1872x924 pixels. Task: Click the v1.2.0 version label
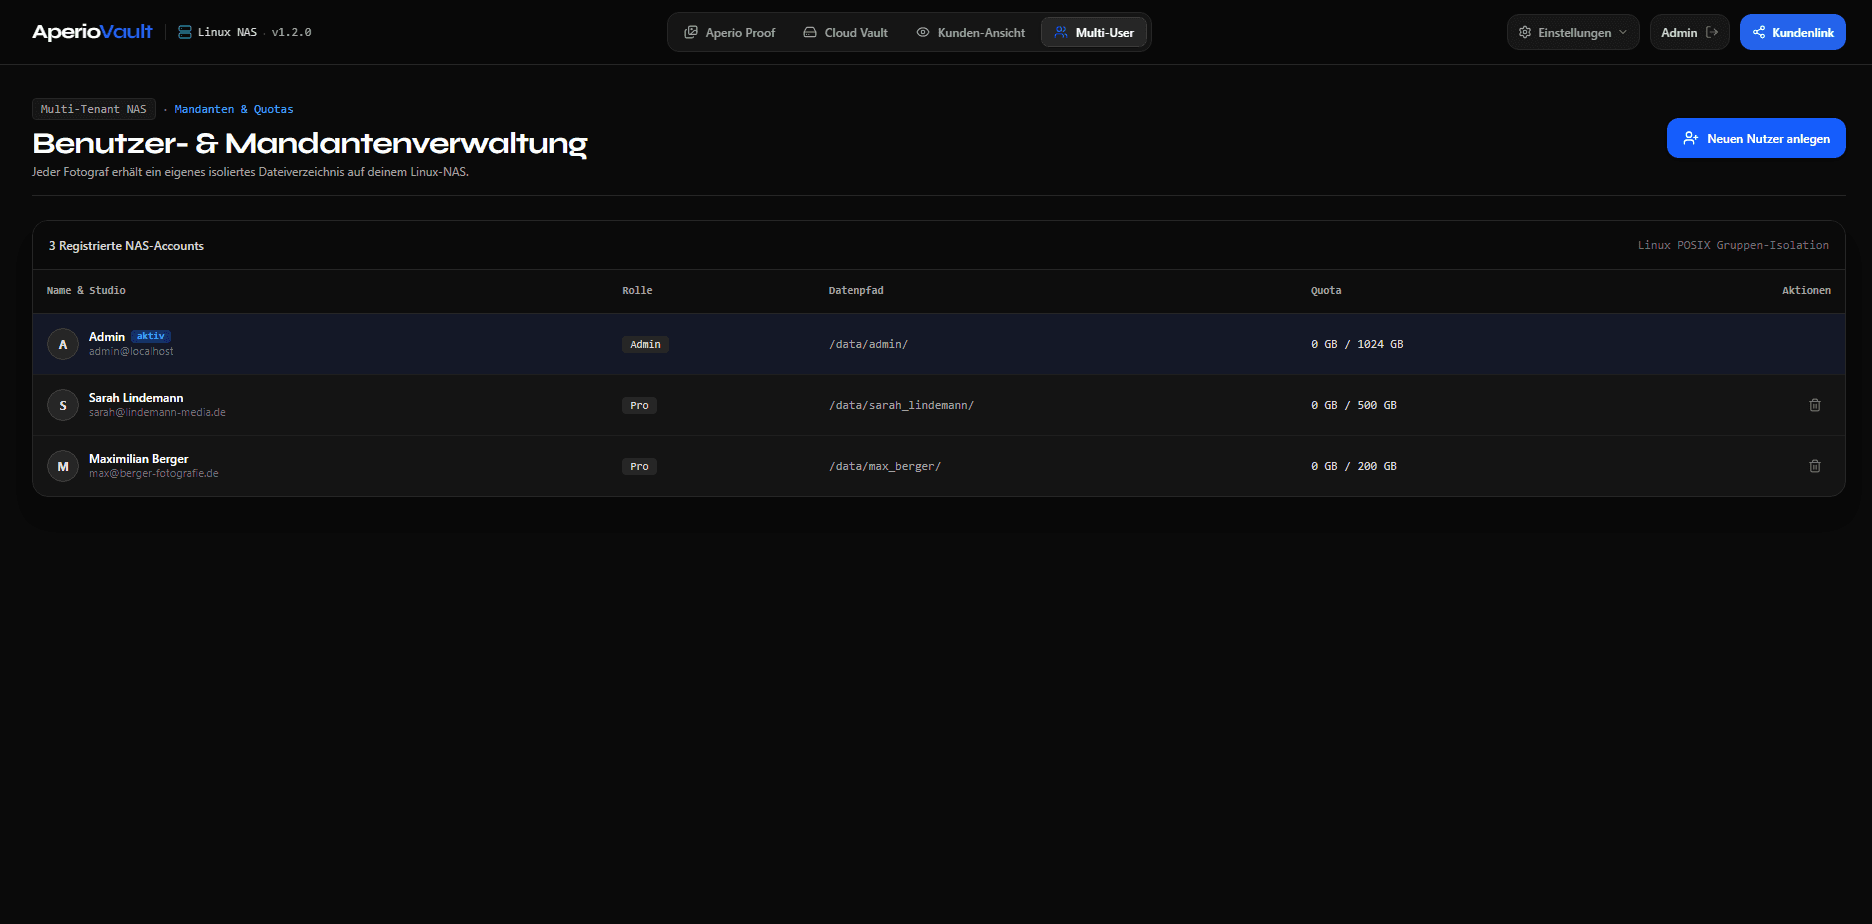tap(291, 32)
